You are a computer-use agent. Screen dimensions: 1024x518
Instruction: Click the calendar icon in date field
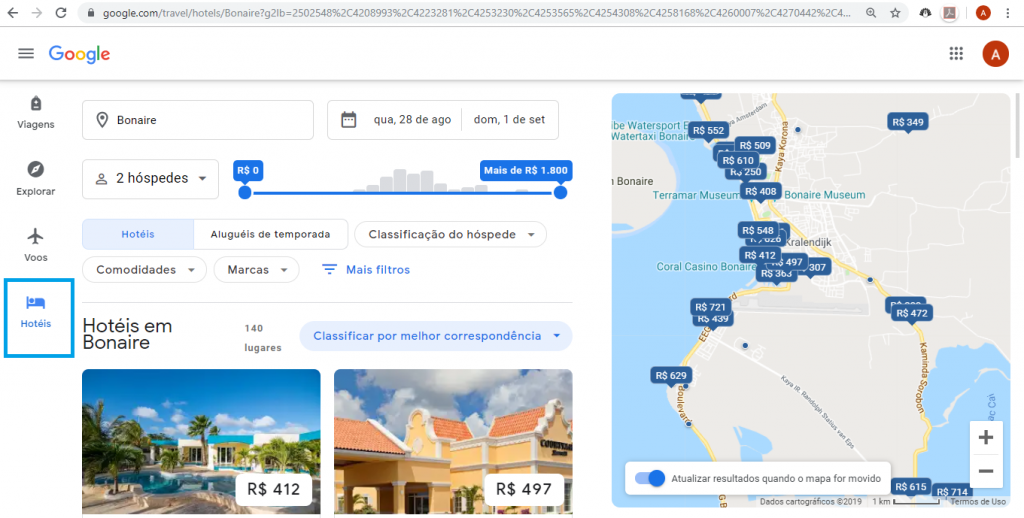pos(349,120)
